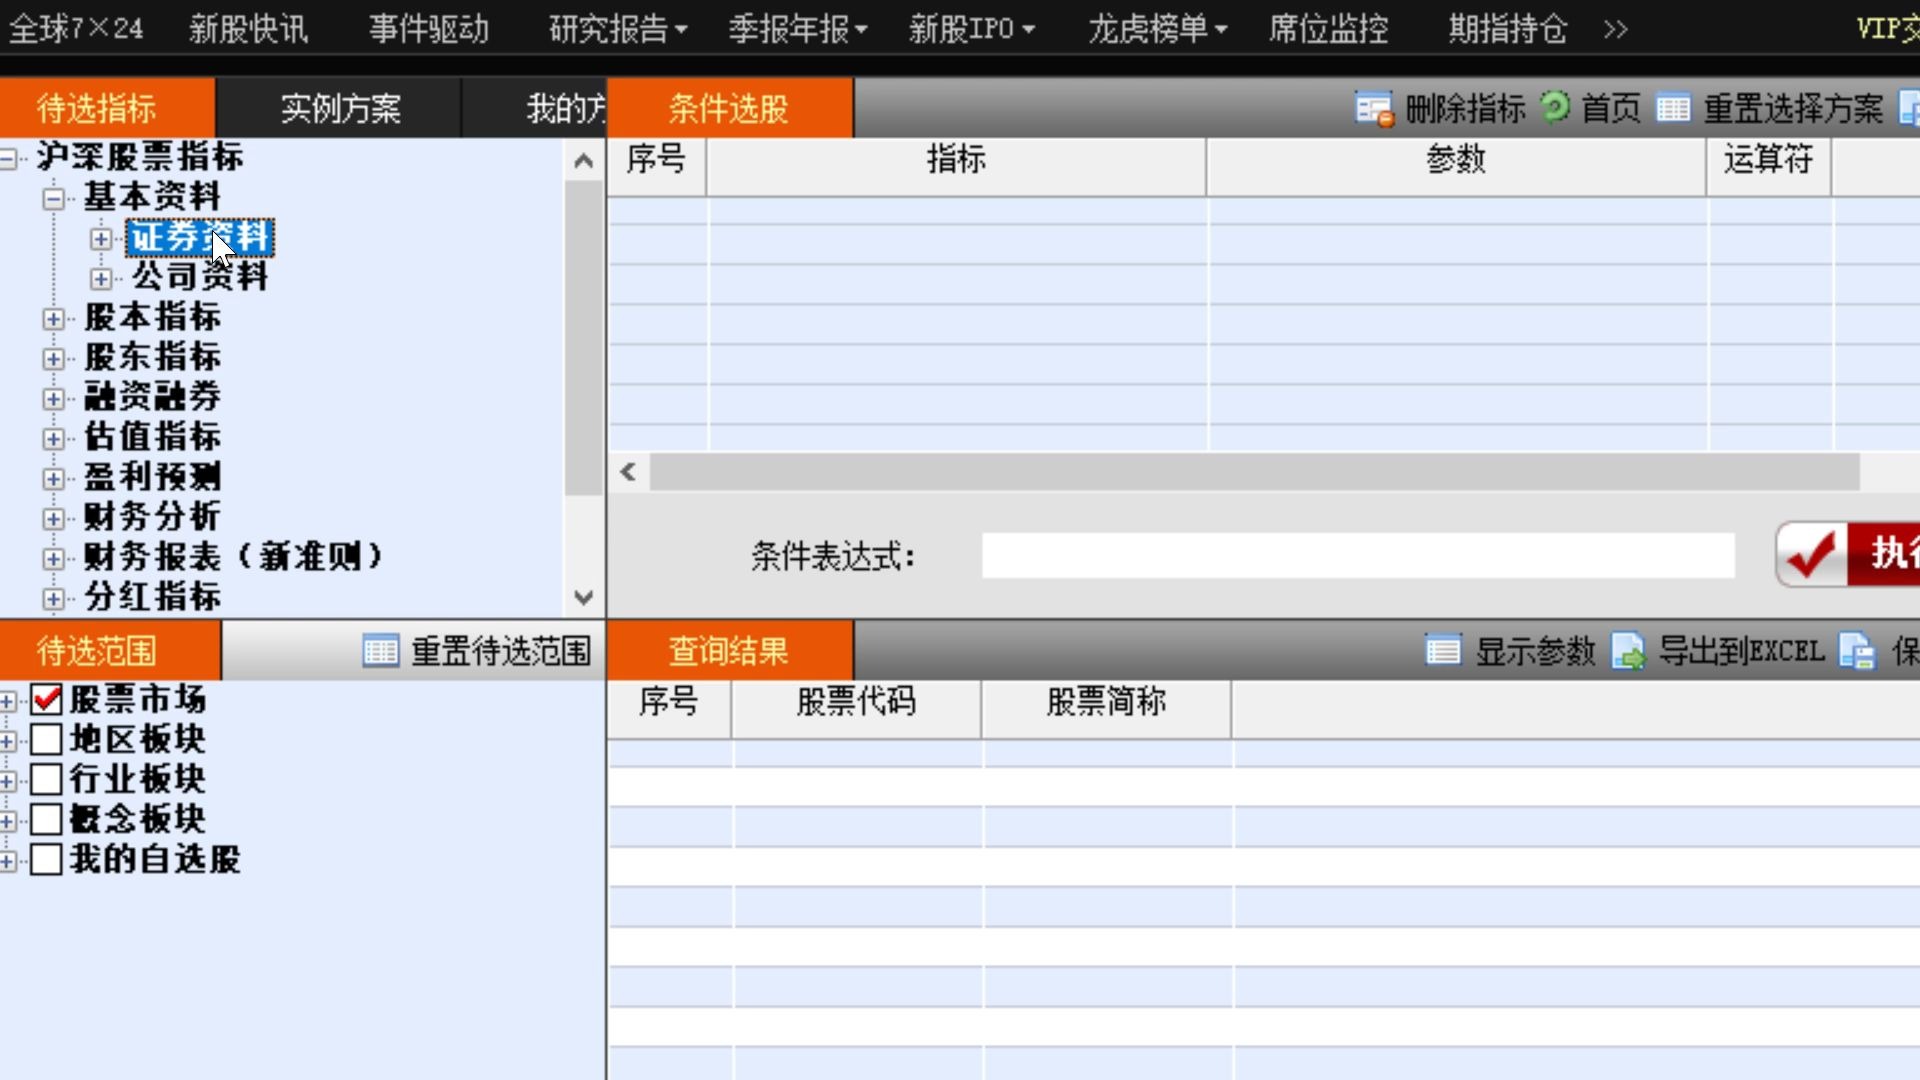
Task: Expand the 证券资料 tree node
Action: (100, 238)
